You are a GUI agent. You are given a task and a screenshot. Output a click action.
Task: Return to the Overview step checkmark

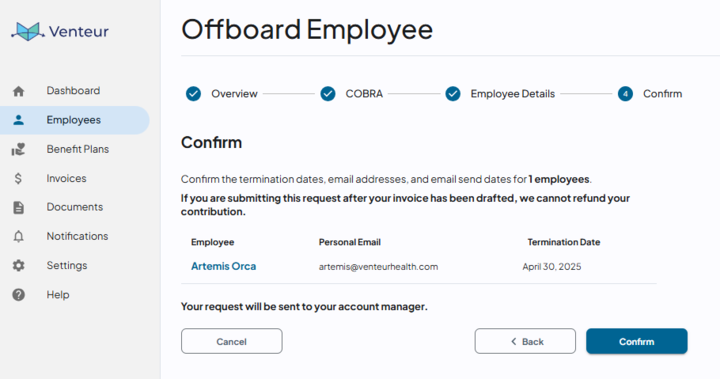click(193, 94)
